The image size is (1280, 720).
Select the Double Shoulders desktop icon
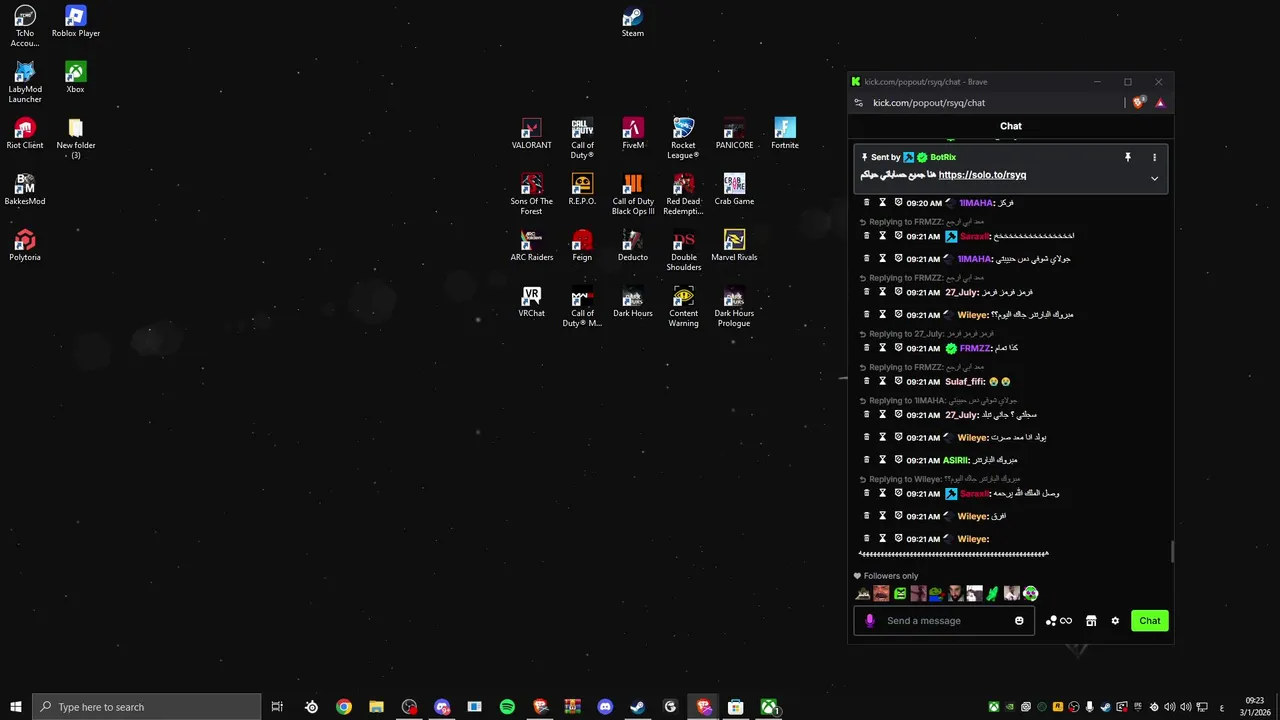pos(683,250)
